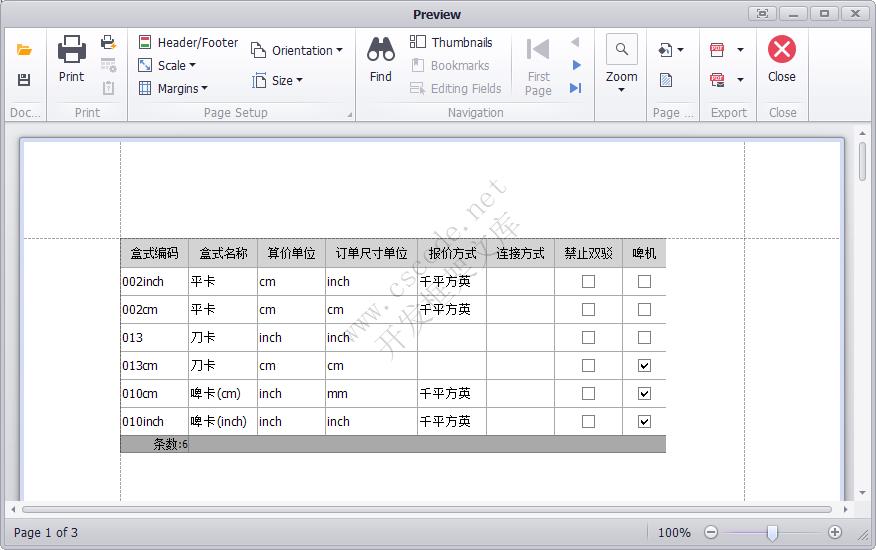This screenshot has width=876, height=550.
Task: Close the preview with the red X
Action: point(782,49)
